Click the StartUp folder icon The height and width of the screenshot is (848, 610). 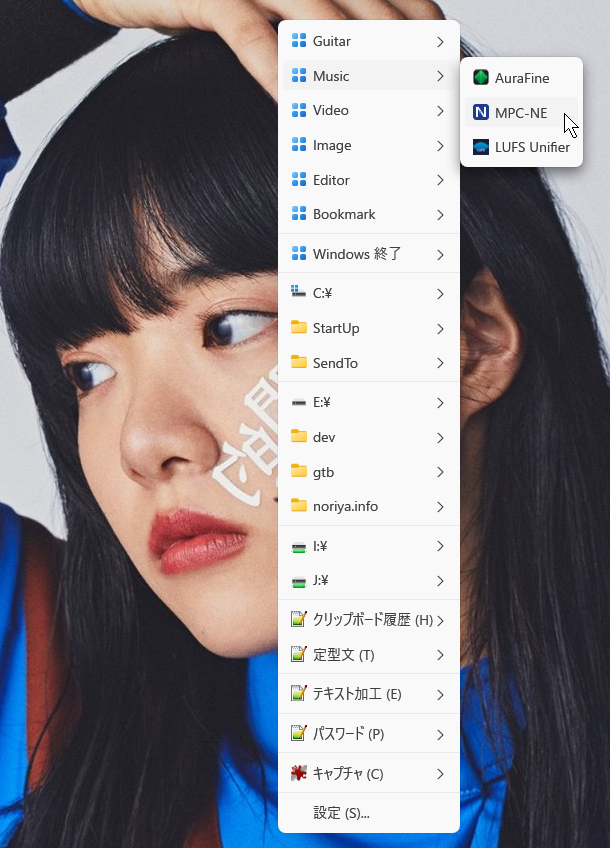click(x=299, y=327)
